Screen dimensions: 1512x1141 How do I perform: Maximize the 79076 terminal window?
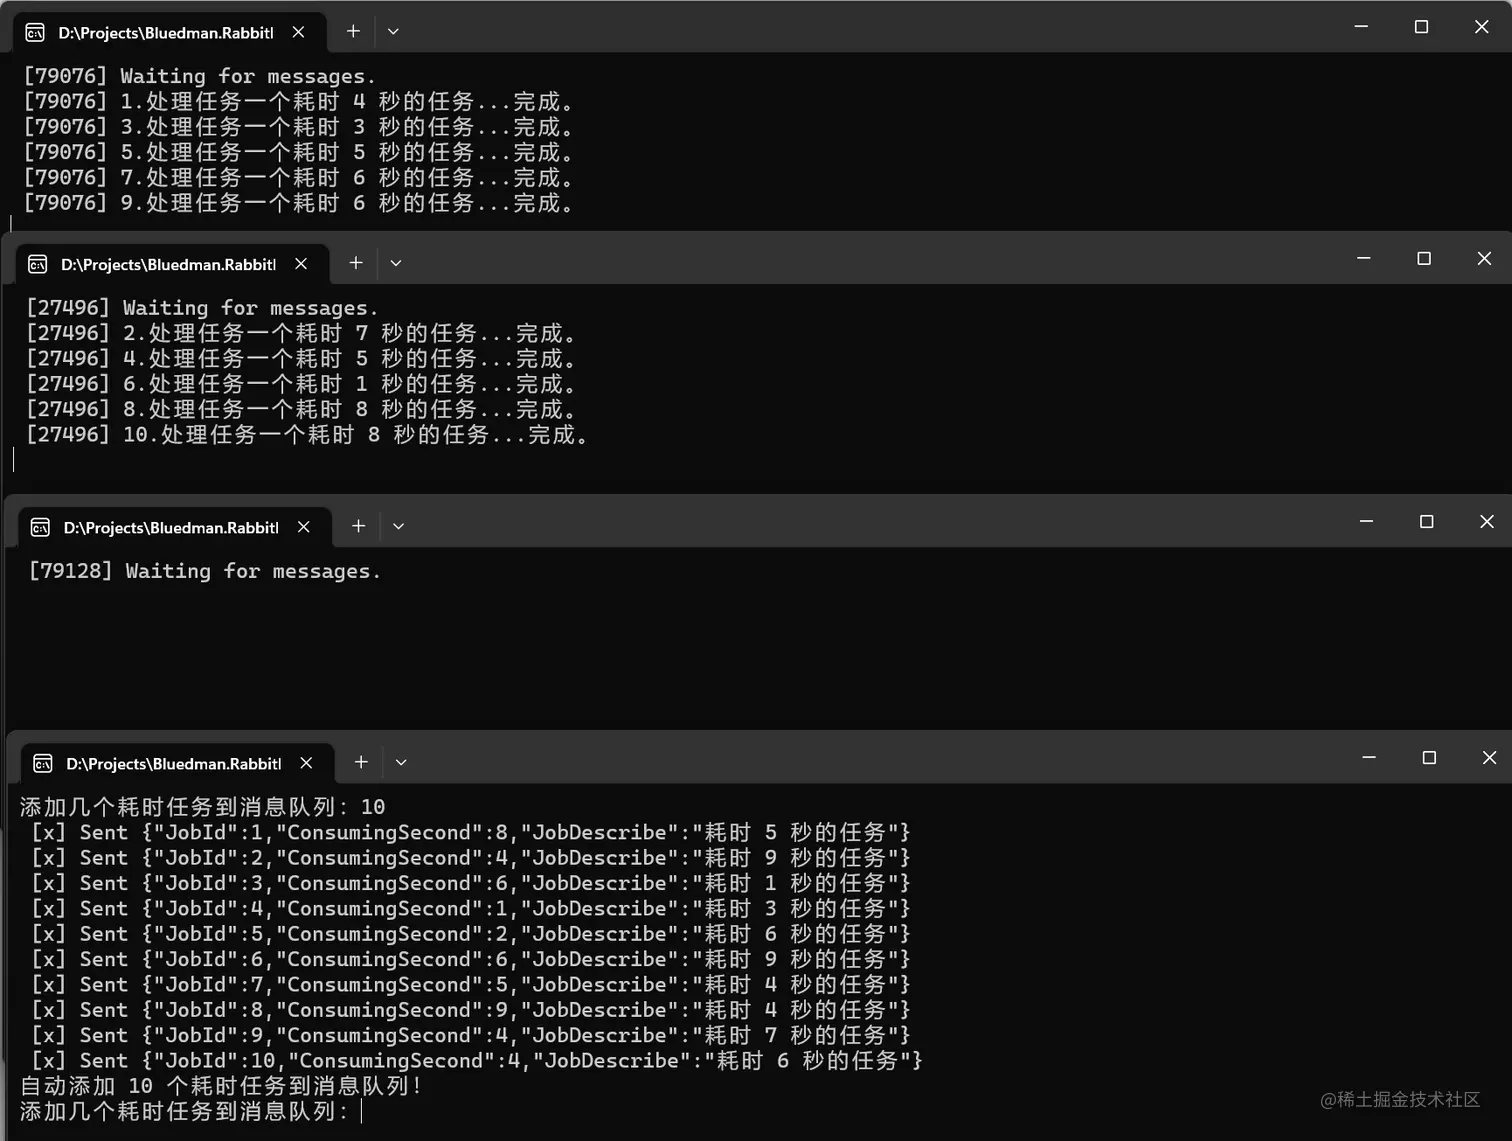[1421, 27]
